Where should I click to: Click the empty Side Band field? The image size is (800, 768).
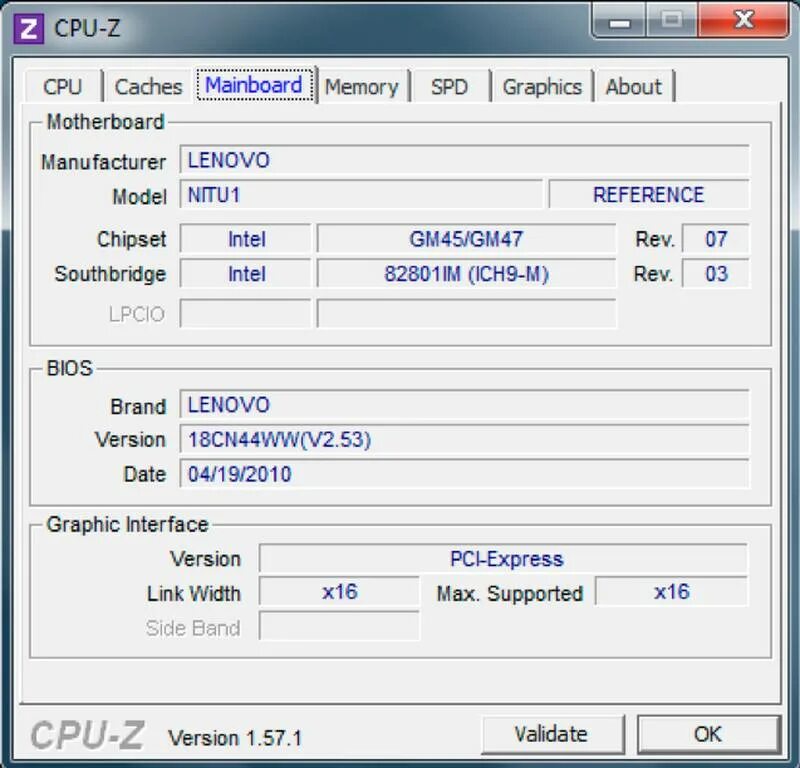click(339, 626)
